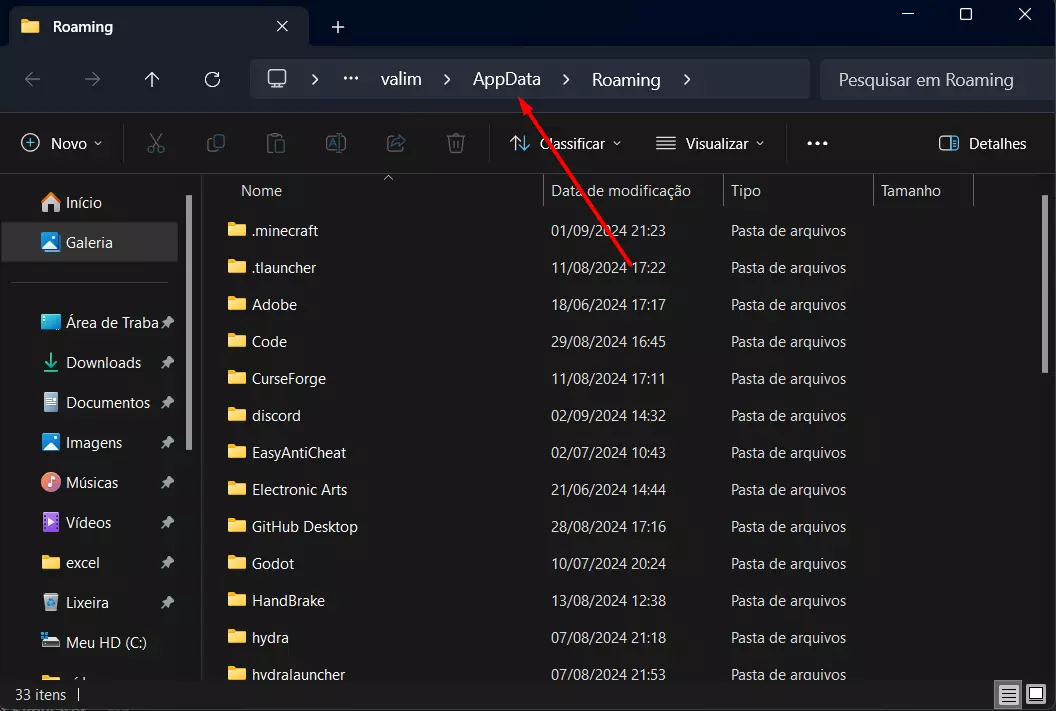Click the Share icon in toolbar
The height and width of the screenshot is (711, 1056).
[396, 143]
